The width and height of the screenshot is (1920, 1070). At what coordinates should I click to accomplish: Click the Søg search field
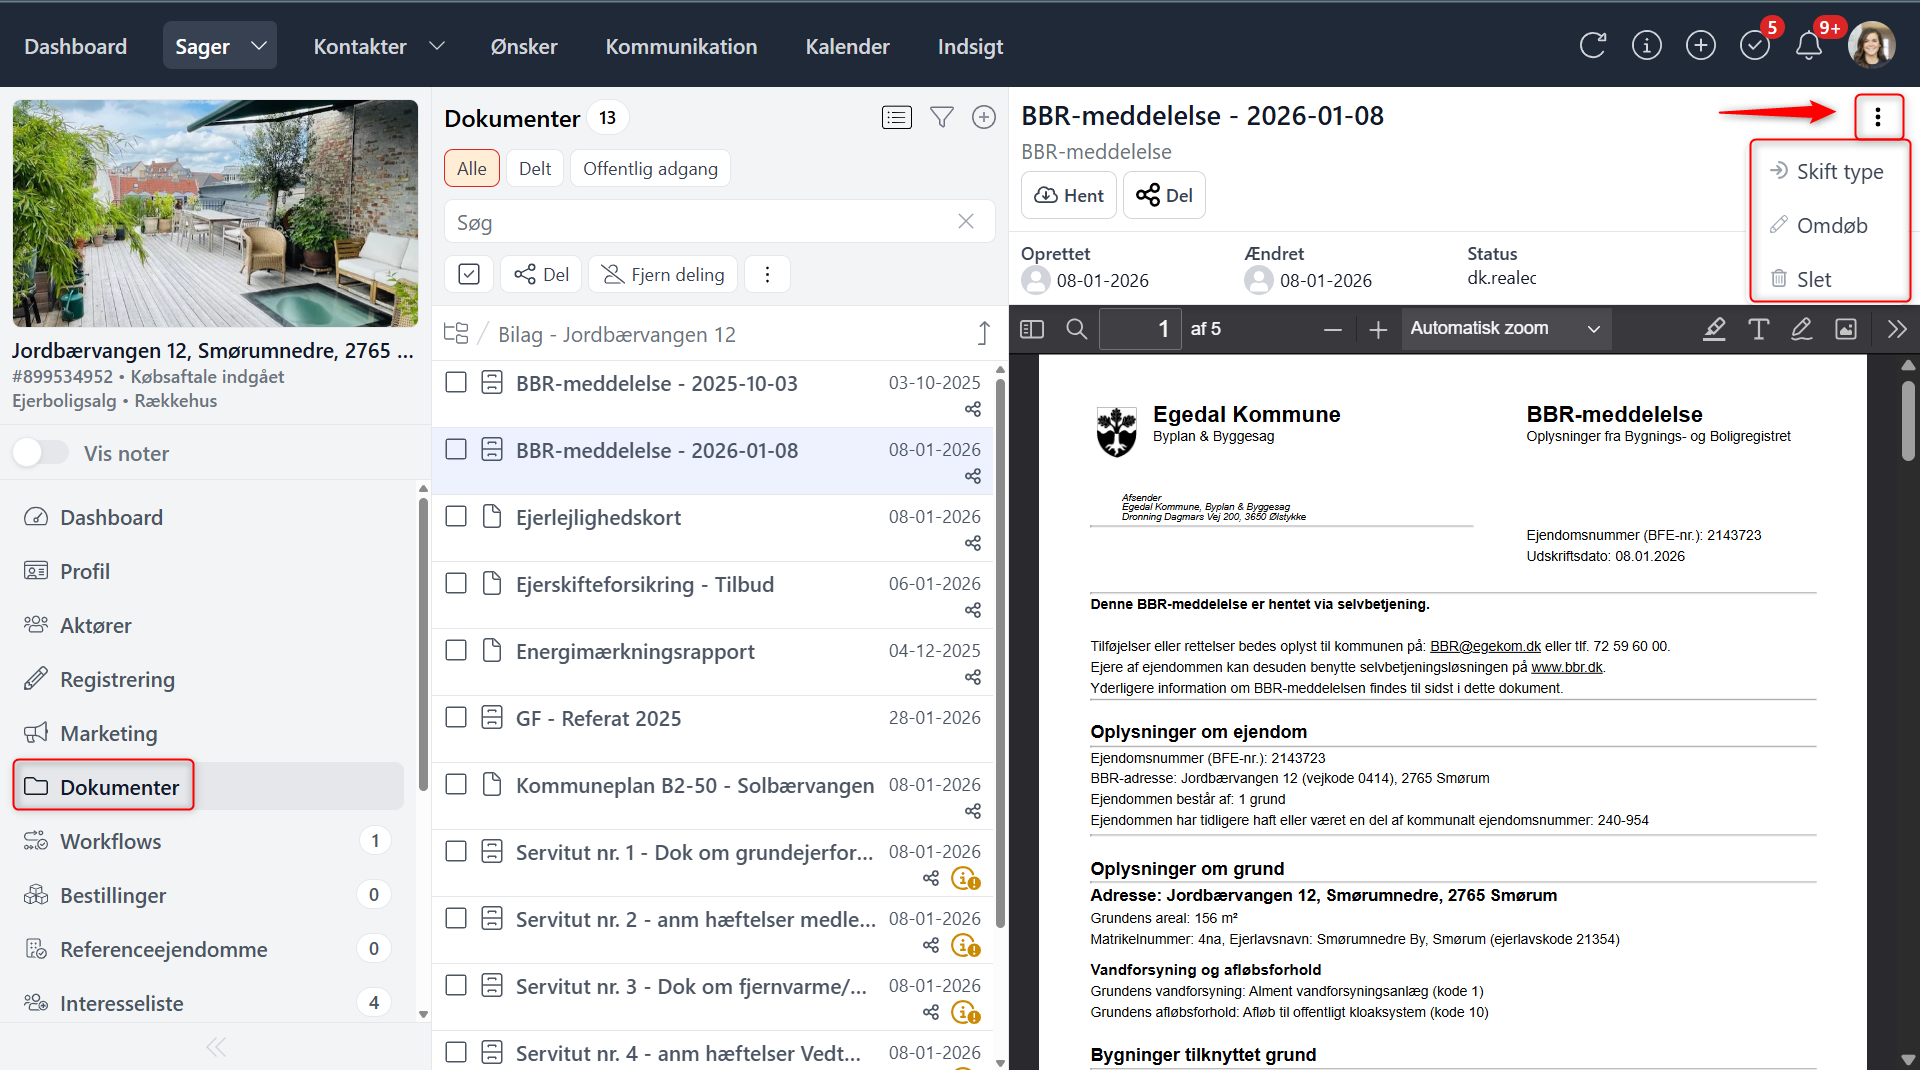700,222
